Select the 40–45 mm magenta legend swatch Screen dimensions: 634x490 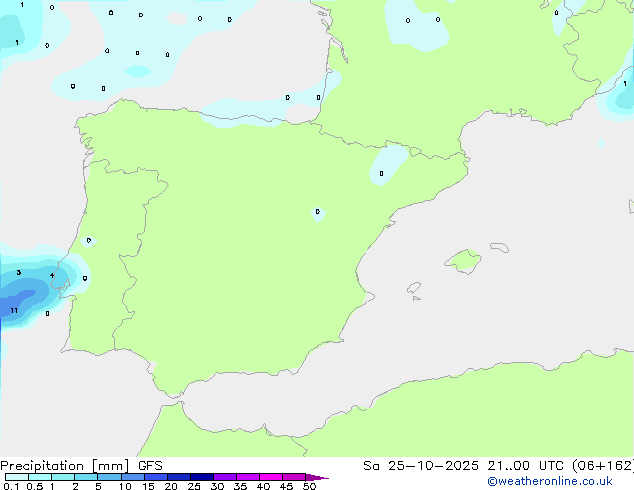[271, 477]
